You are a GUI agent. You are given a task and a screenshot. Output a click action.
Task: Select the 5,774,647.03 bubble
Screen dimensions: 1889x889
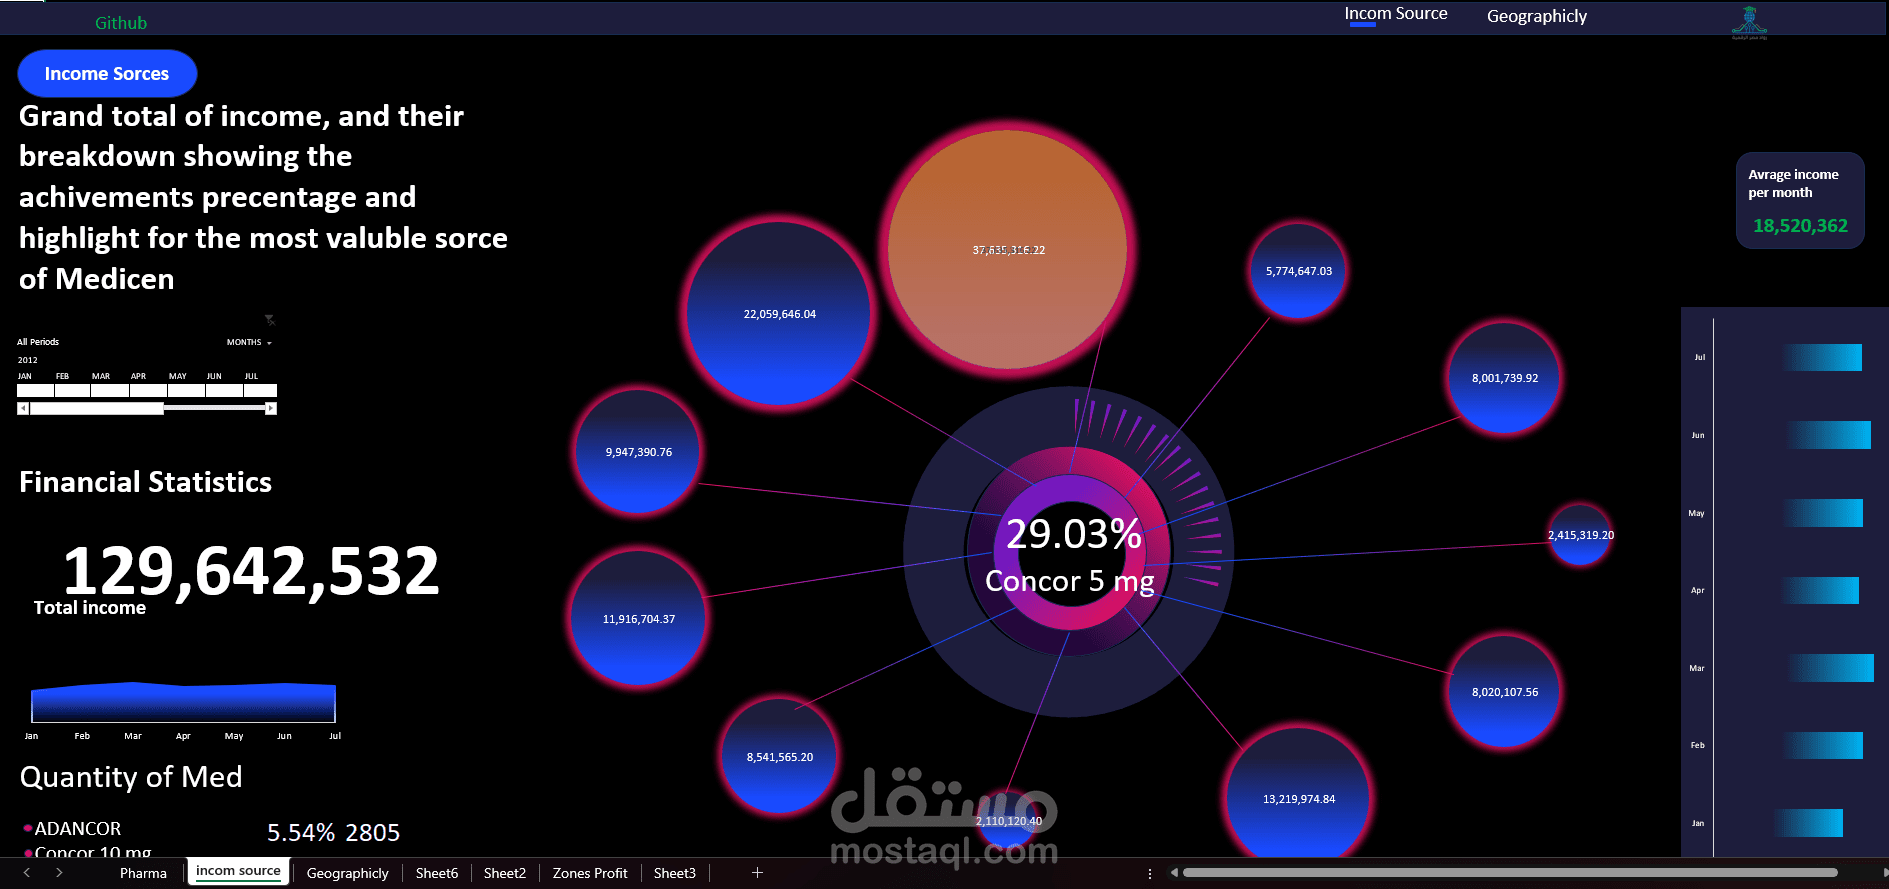[x=1298, y=271]
